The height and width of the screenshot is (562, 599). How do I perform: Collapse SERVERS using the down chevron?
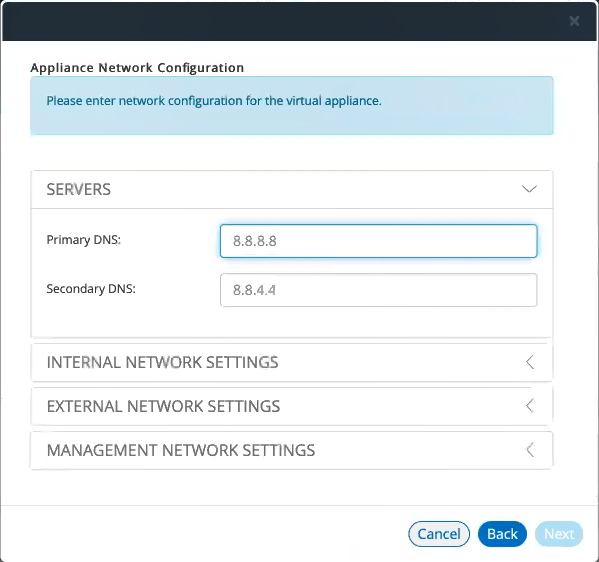pos(529,189)
